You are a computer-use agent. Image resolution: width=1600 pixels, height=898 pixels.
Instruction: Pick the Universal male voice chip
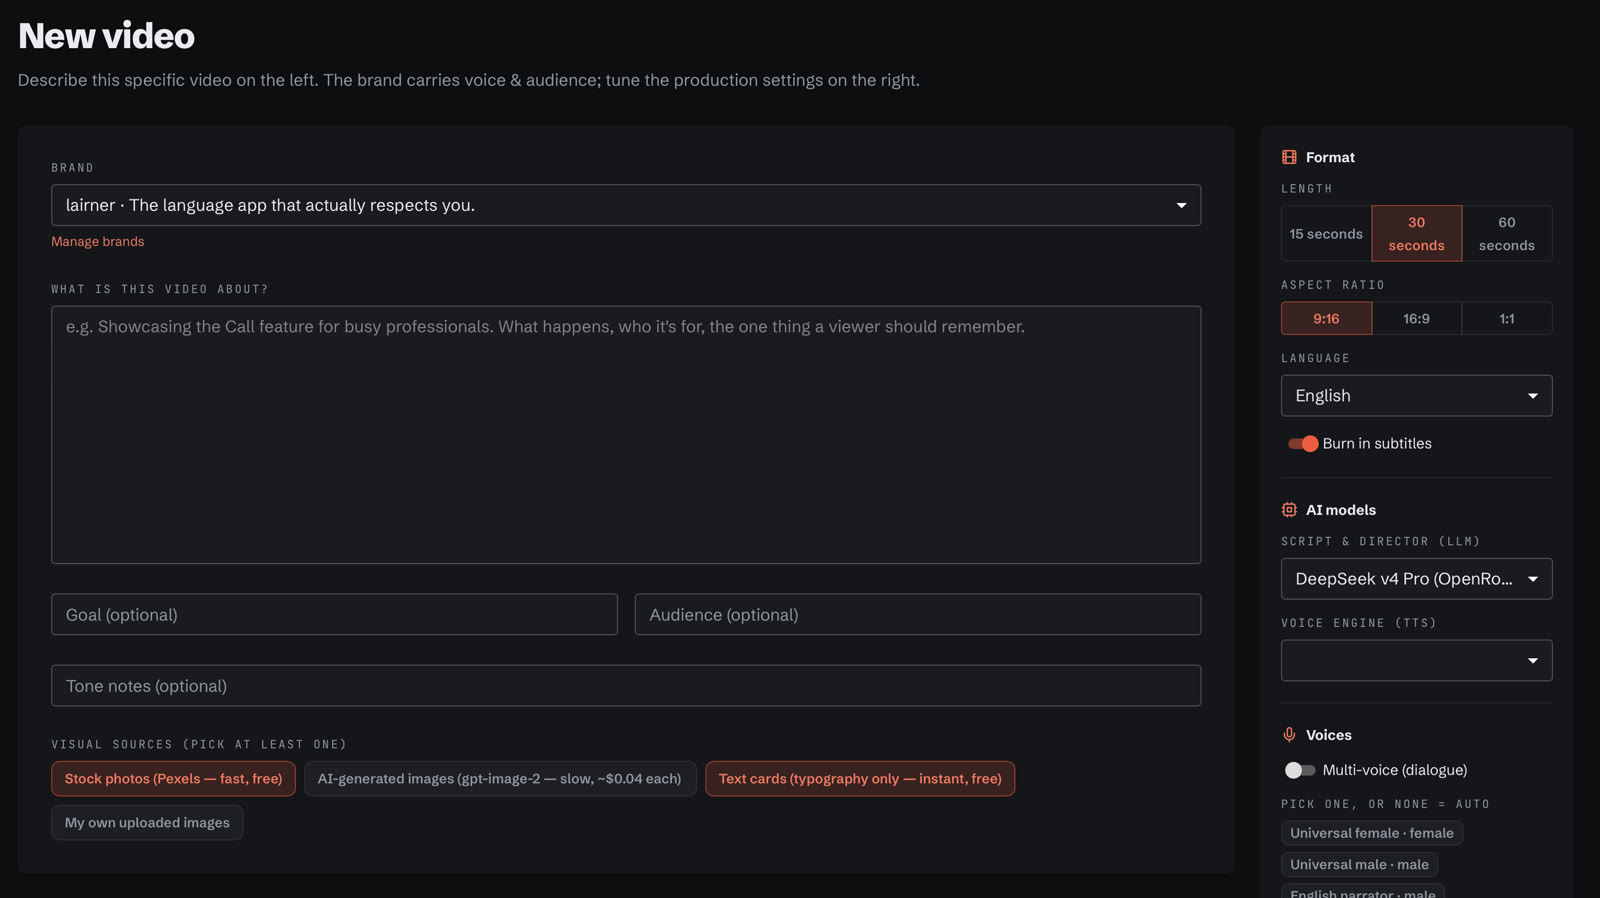[1359, 865]
